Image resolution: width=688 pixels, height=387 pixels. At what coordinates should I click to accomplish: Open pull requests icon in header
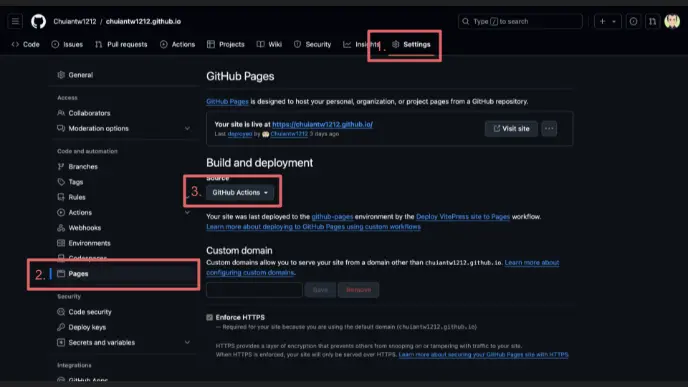click(x=652, y=21)
